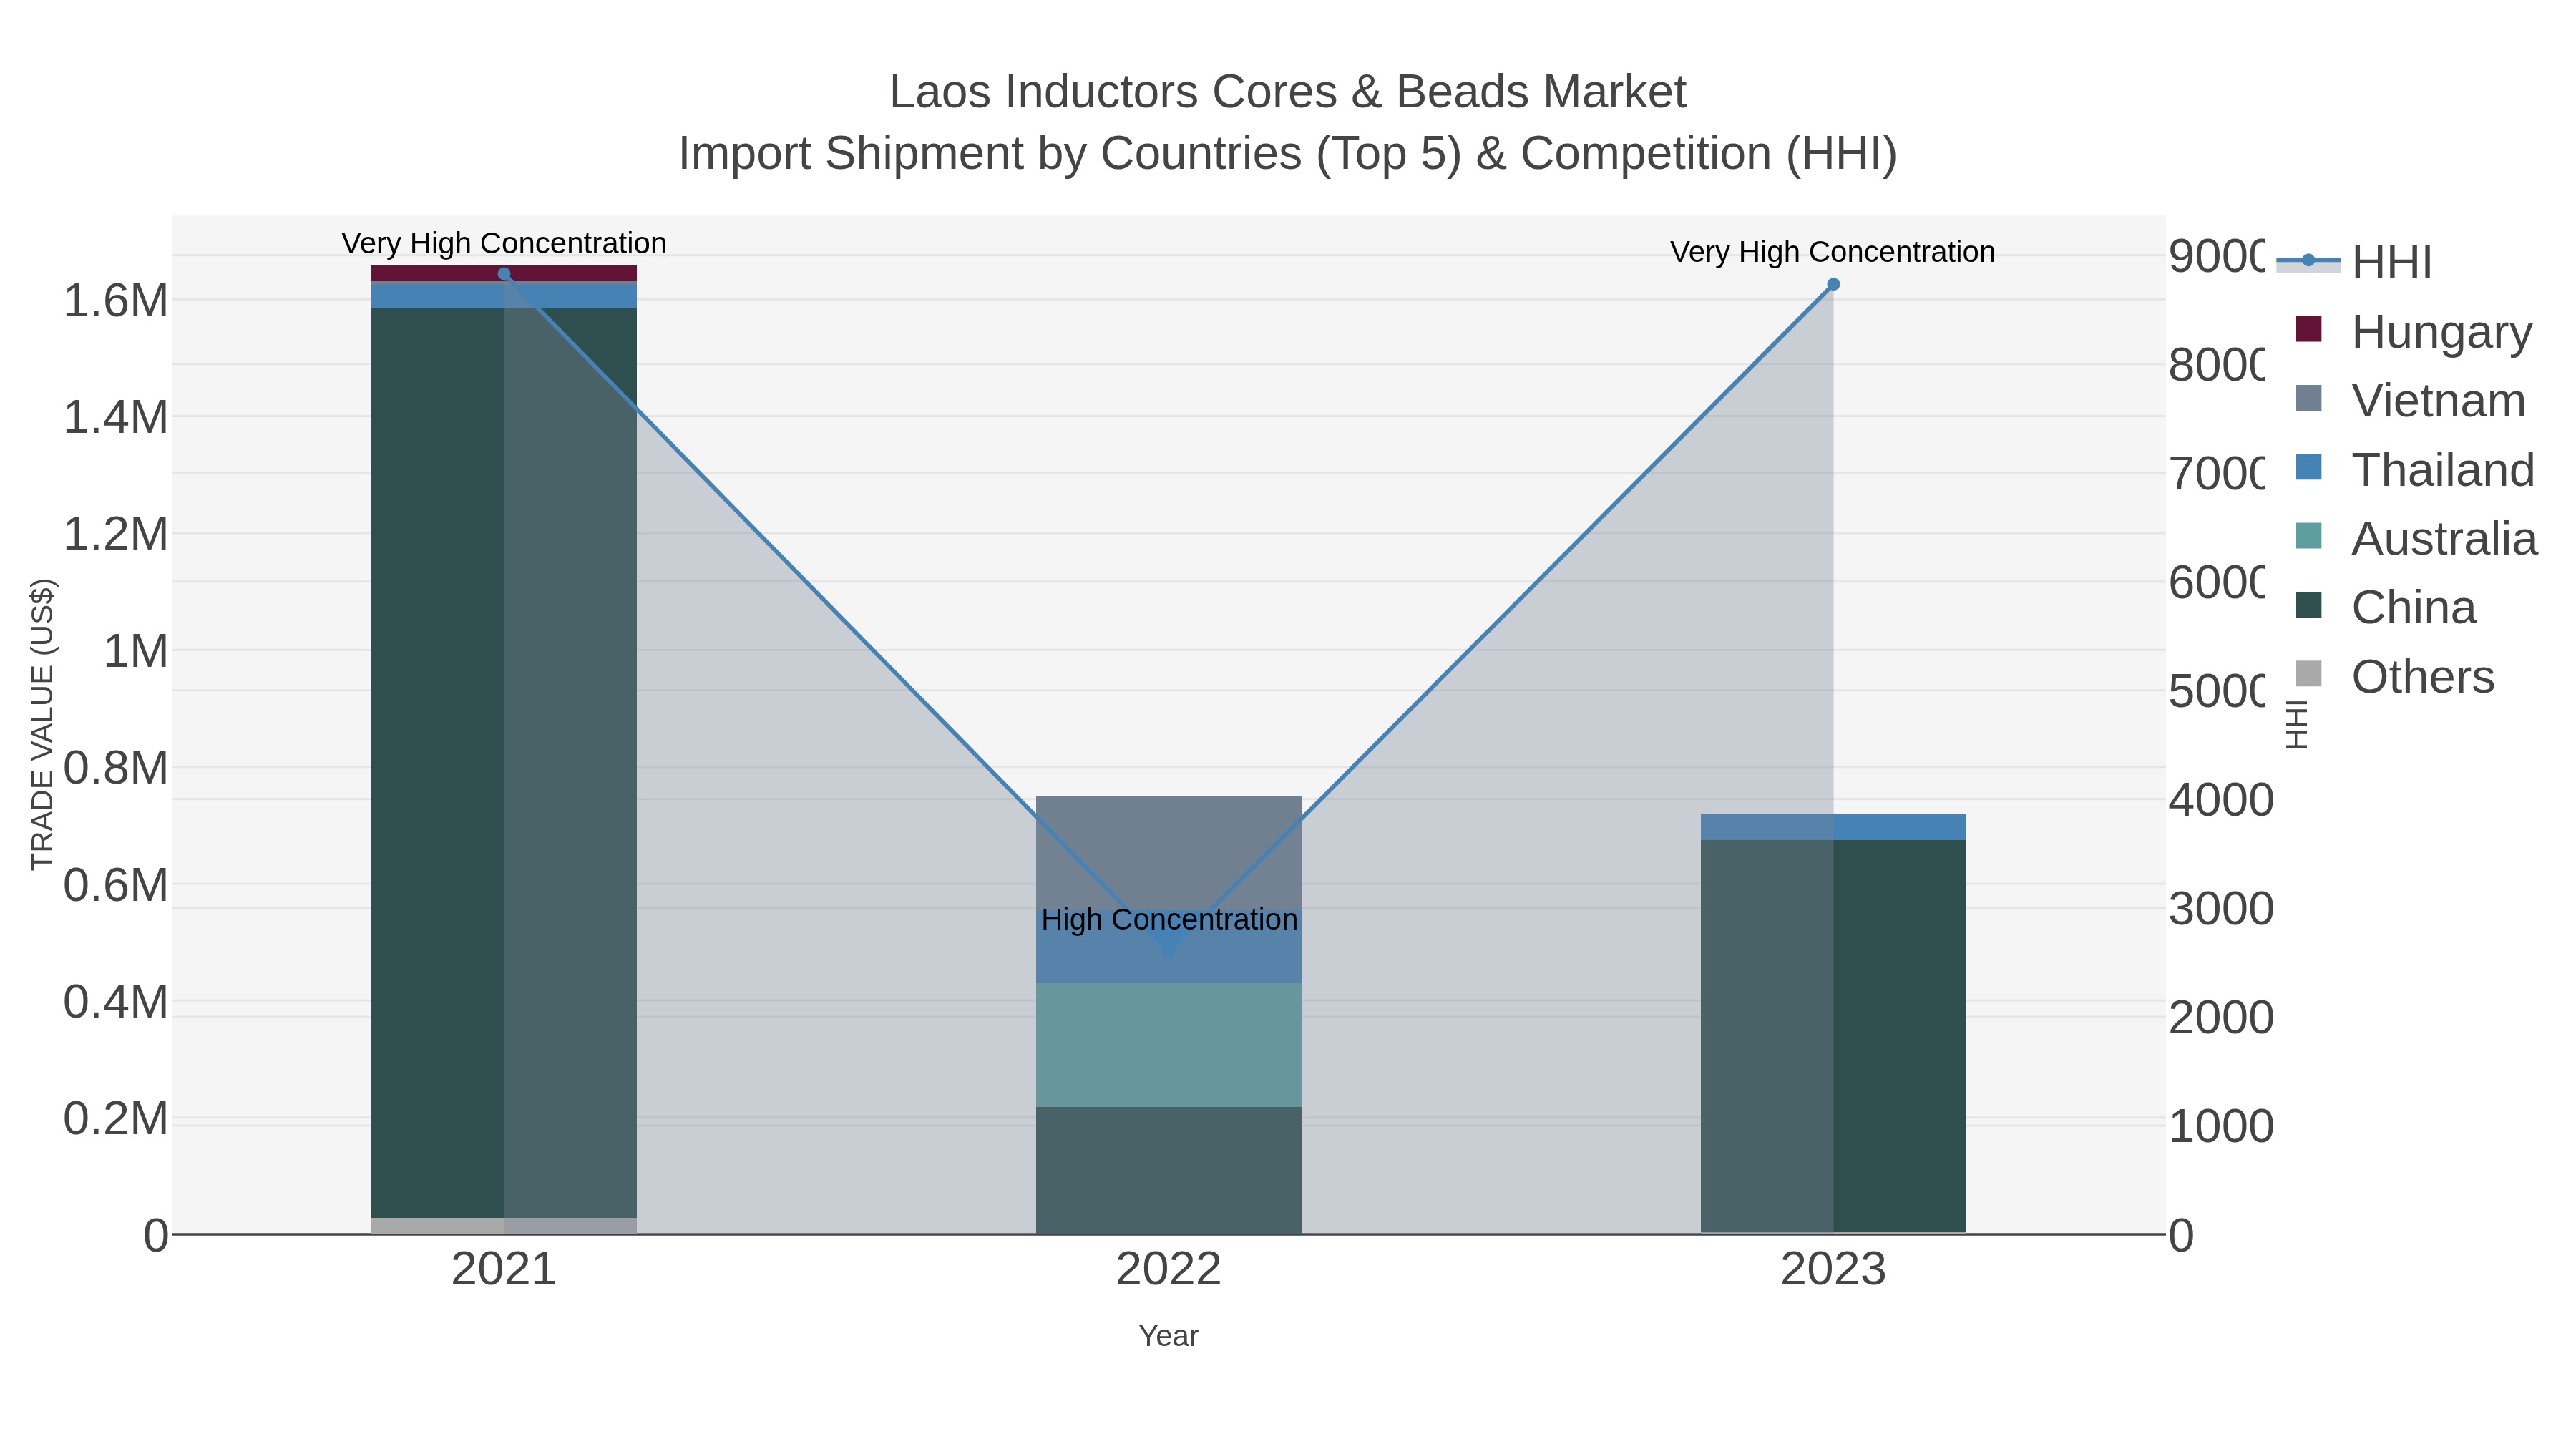This screenshot has height=1449, width=2576.
Task: Click the vertical 'HHI' axis title
Action: 2297,724
